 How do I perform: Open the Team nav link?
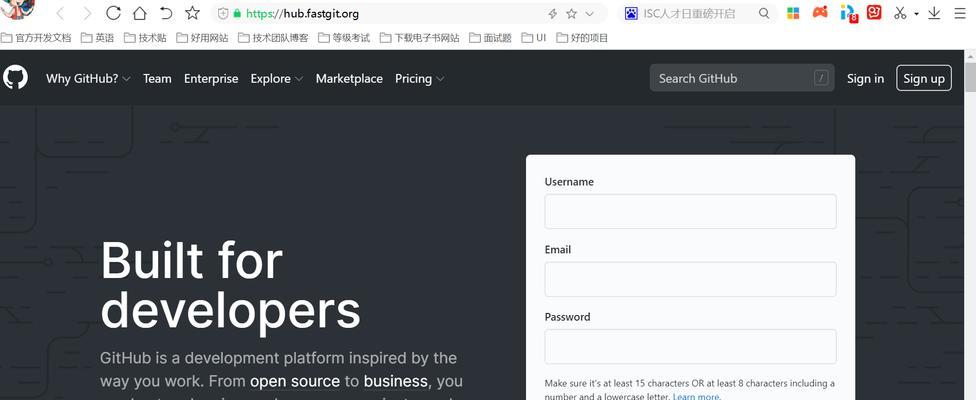(157, 78)
